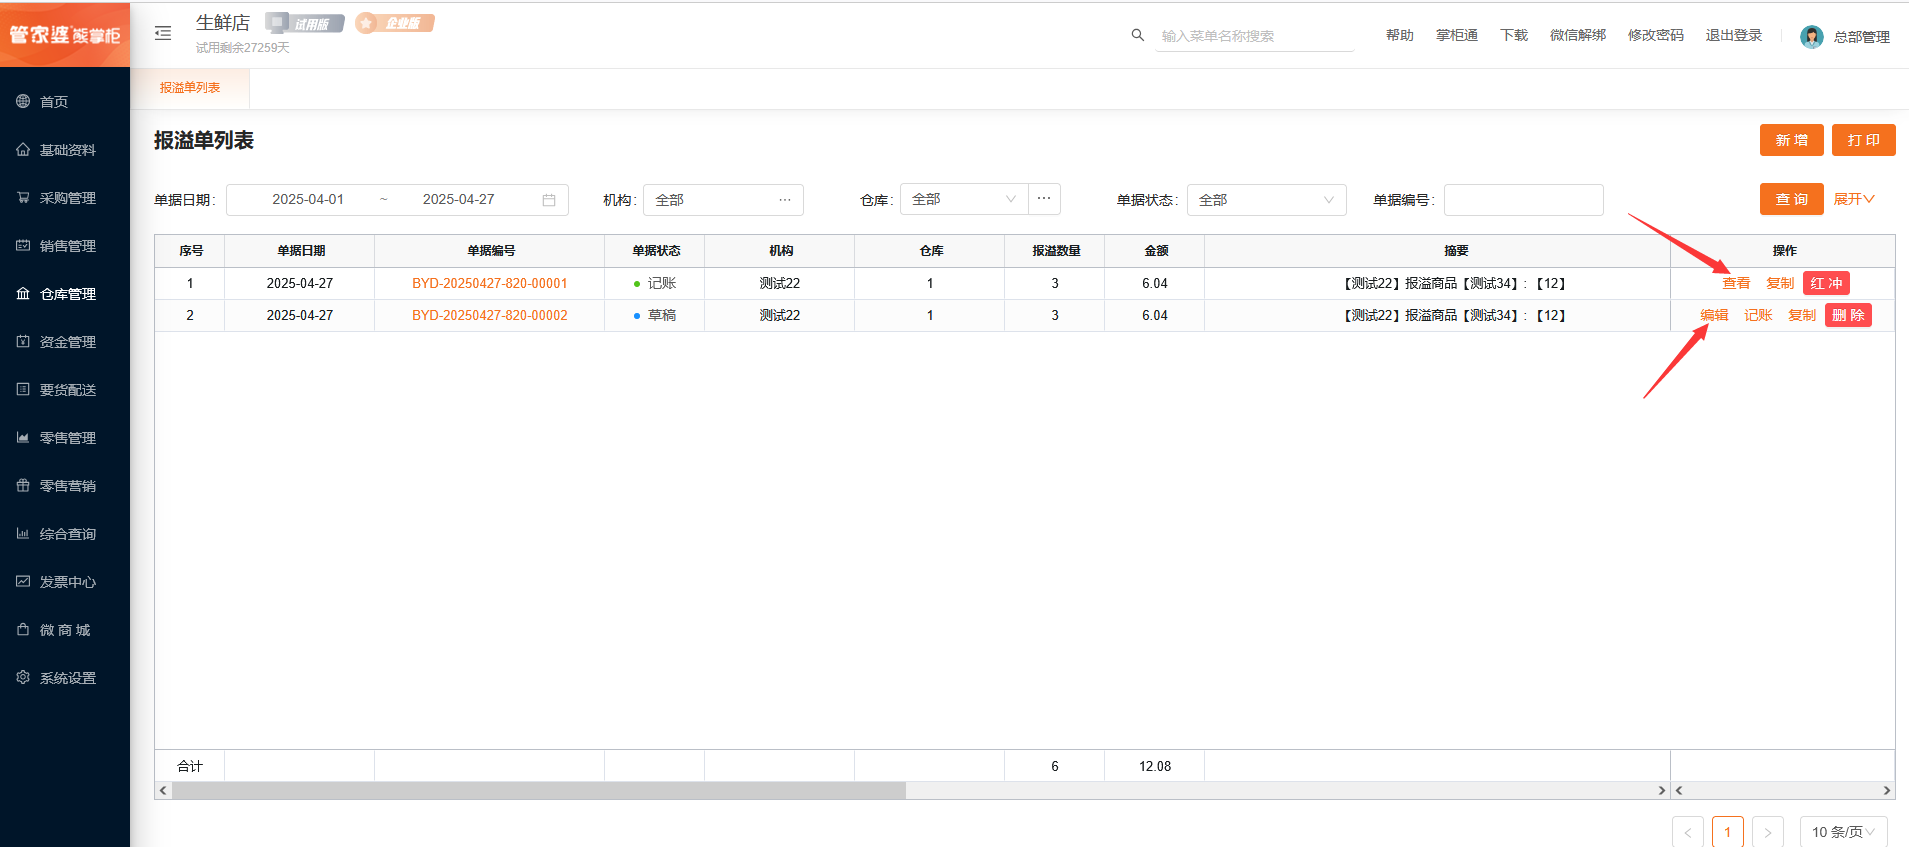Collapse the sidebar menu icon
The image size is (1909, 847).
163,33
